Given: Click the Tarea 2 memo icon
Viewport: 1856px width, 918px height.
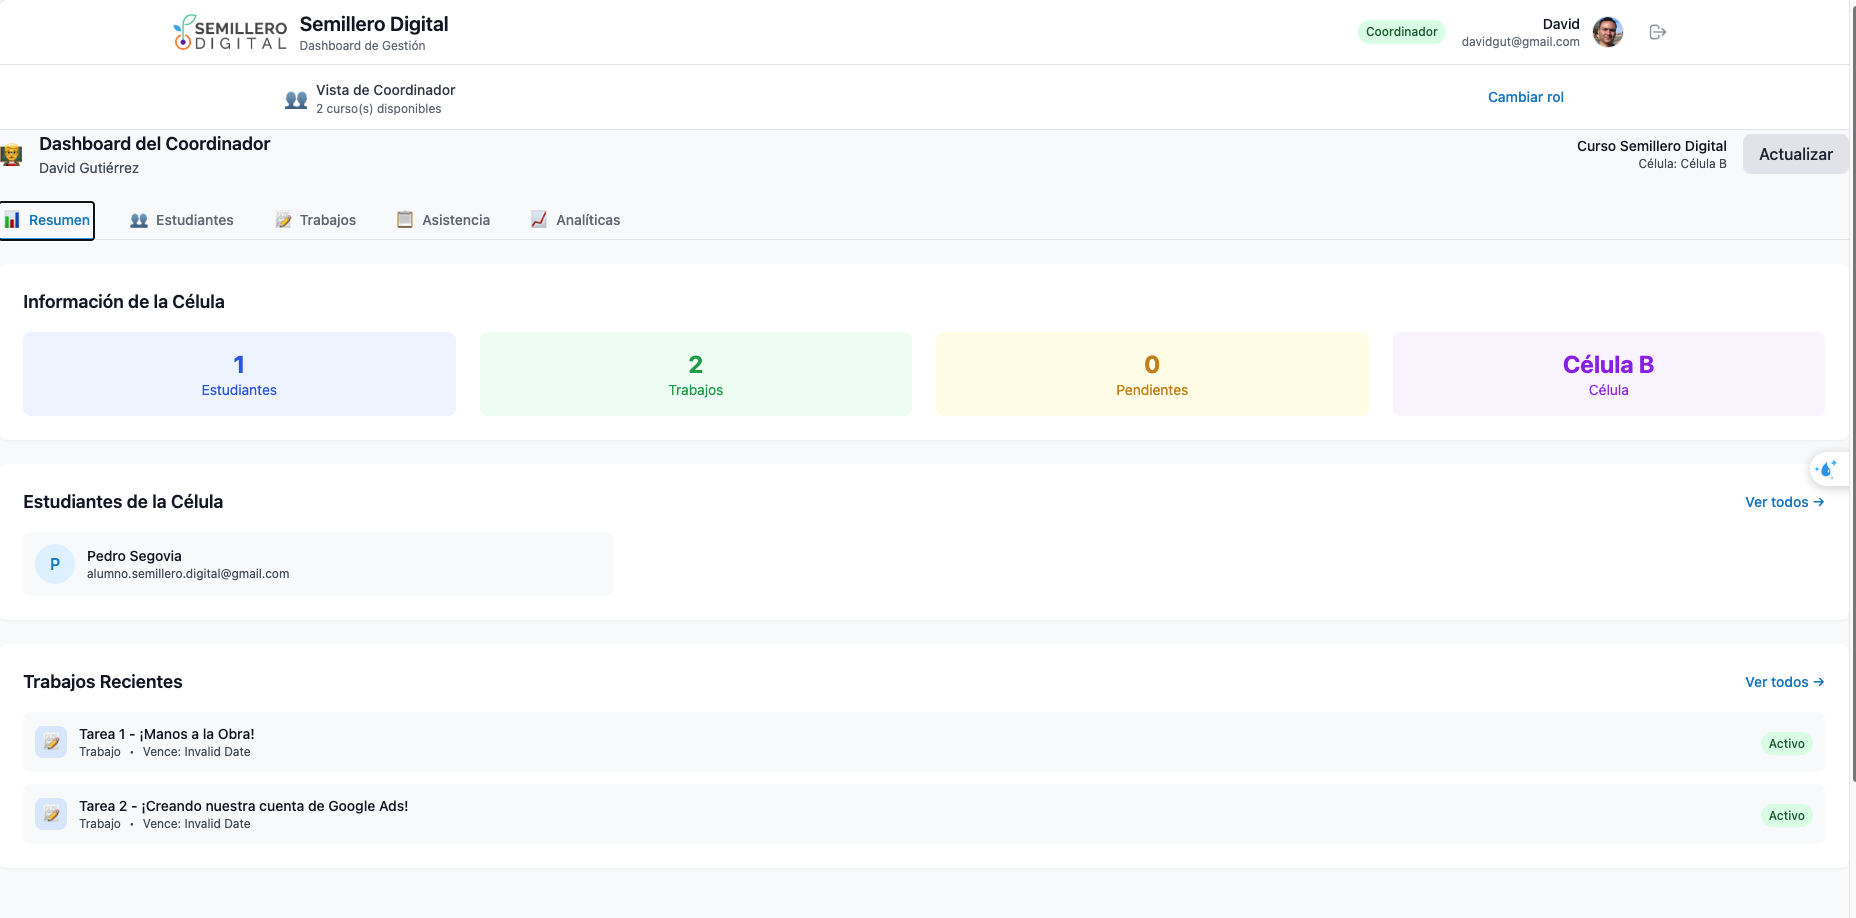Looking at the screenshot, I should click(x=51, y=814).
